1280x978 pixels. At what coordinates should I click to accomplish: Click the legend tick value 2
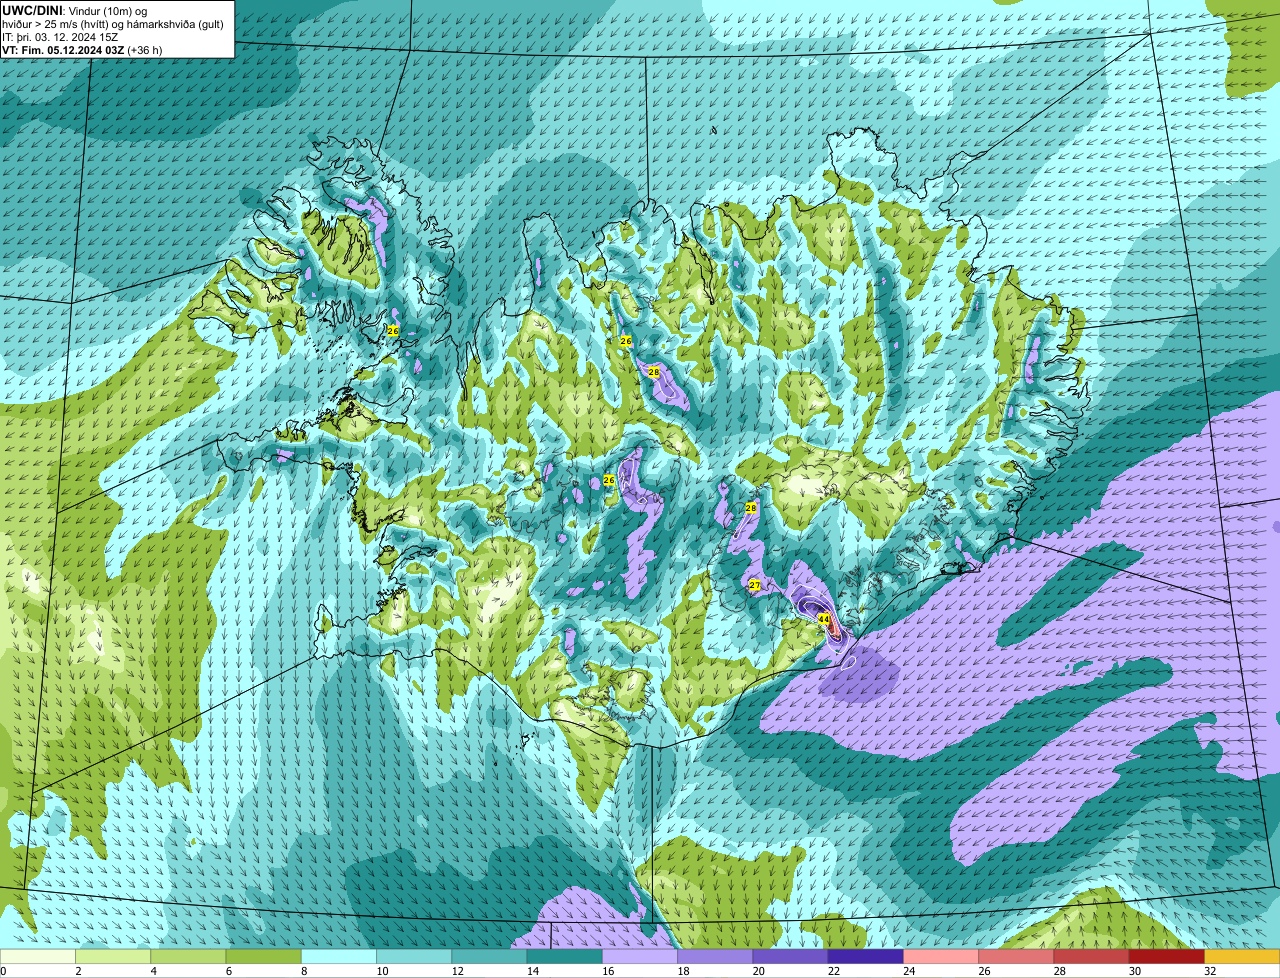tap(77, 971)
